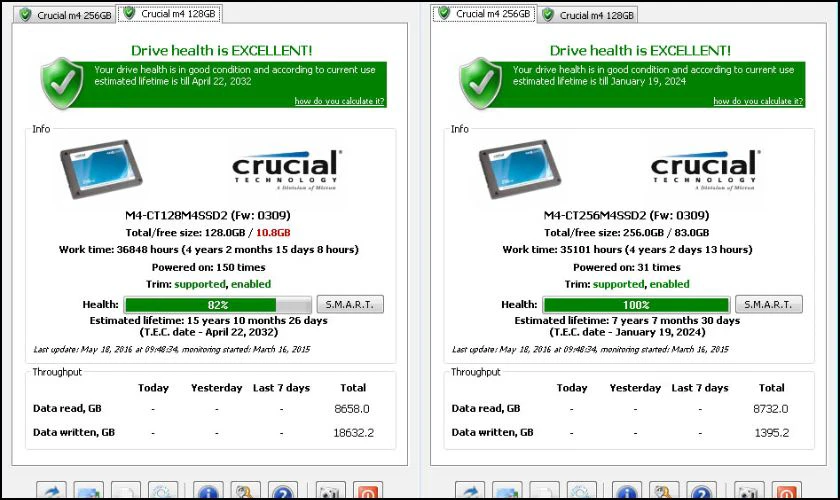The width and height of the screenshot is (840, 500).
Task: Click 'Estimated lifetime: 7 years 7 months 30 days'
Action: click(x=627, y=320)
